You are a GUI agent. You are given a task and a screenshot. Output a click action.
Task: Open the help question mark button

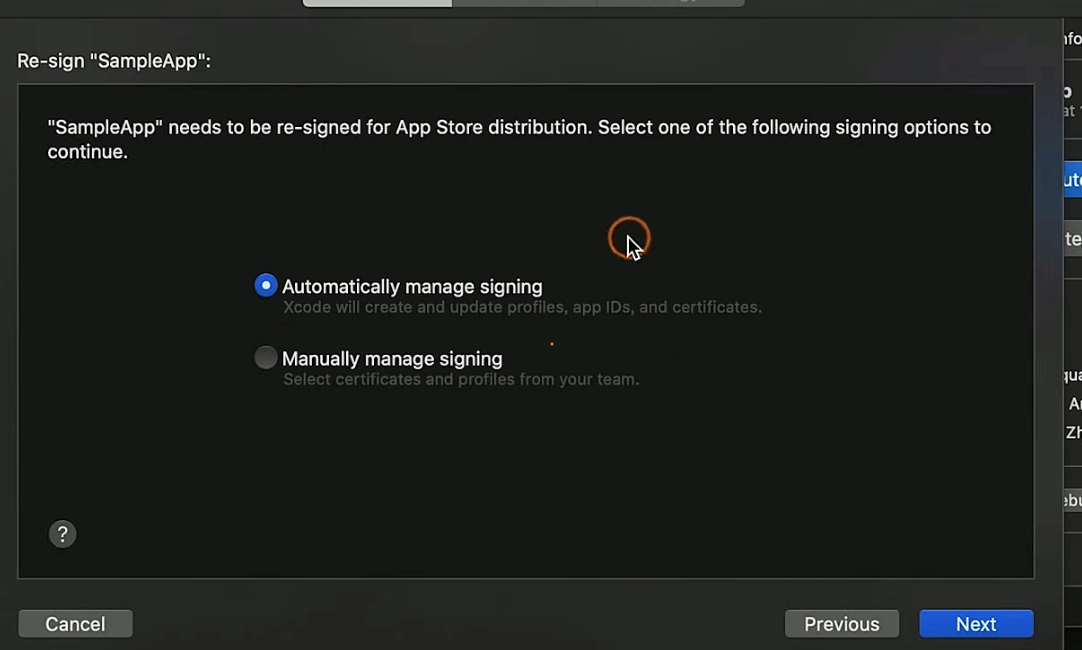pyautogui.click(x=62, y=534)
